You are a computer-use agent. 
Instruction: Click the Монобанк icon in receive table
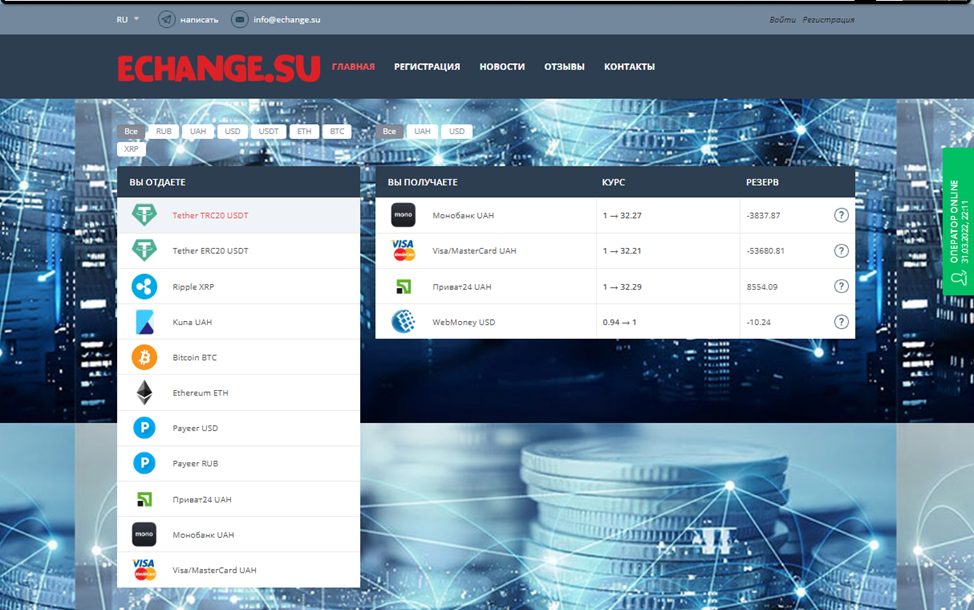pos(403,215)
